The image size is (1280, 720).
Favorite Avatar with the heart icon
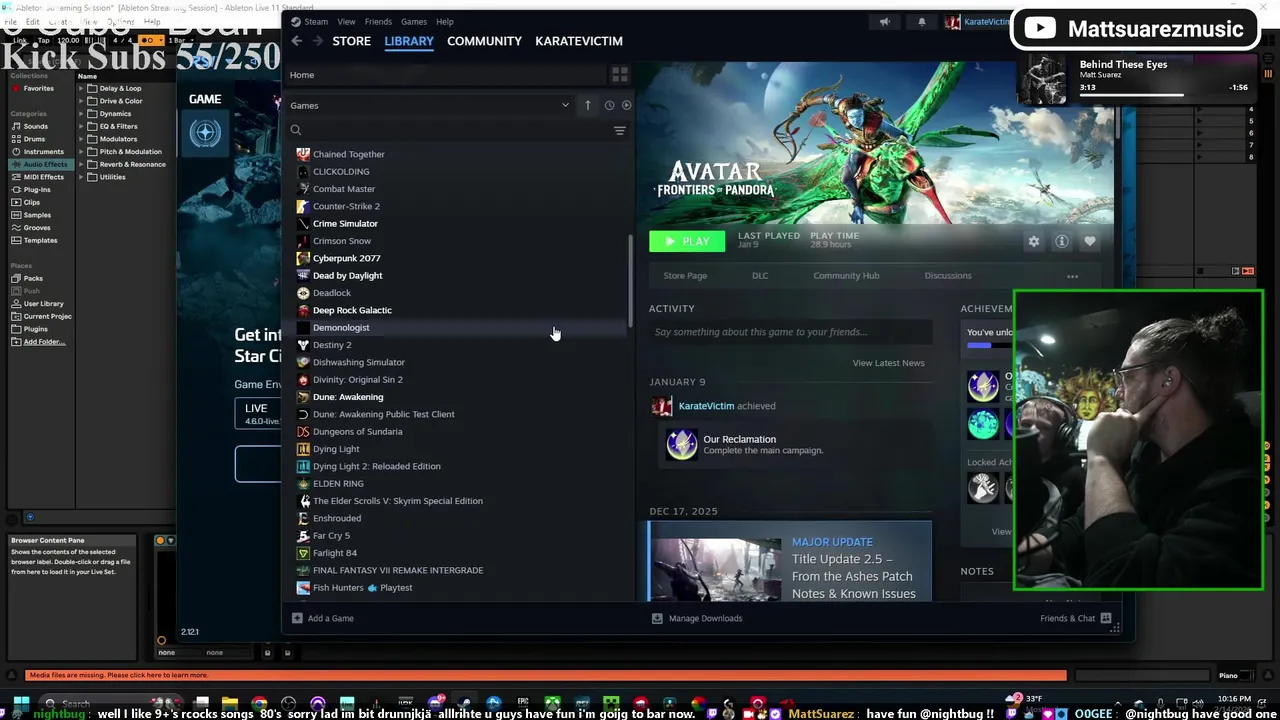pyautogui.click(x=1090, y=241)
